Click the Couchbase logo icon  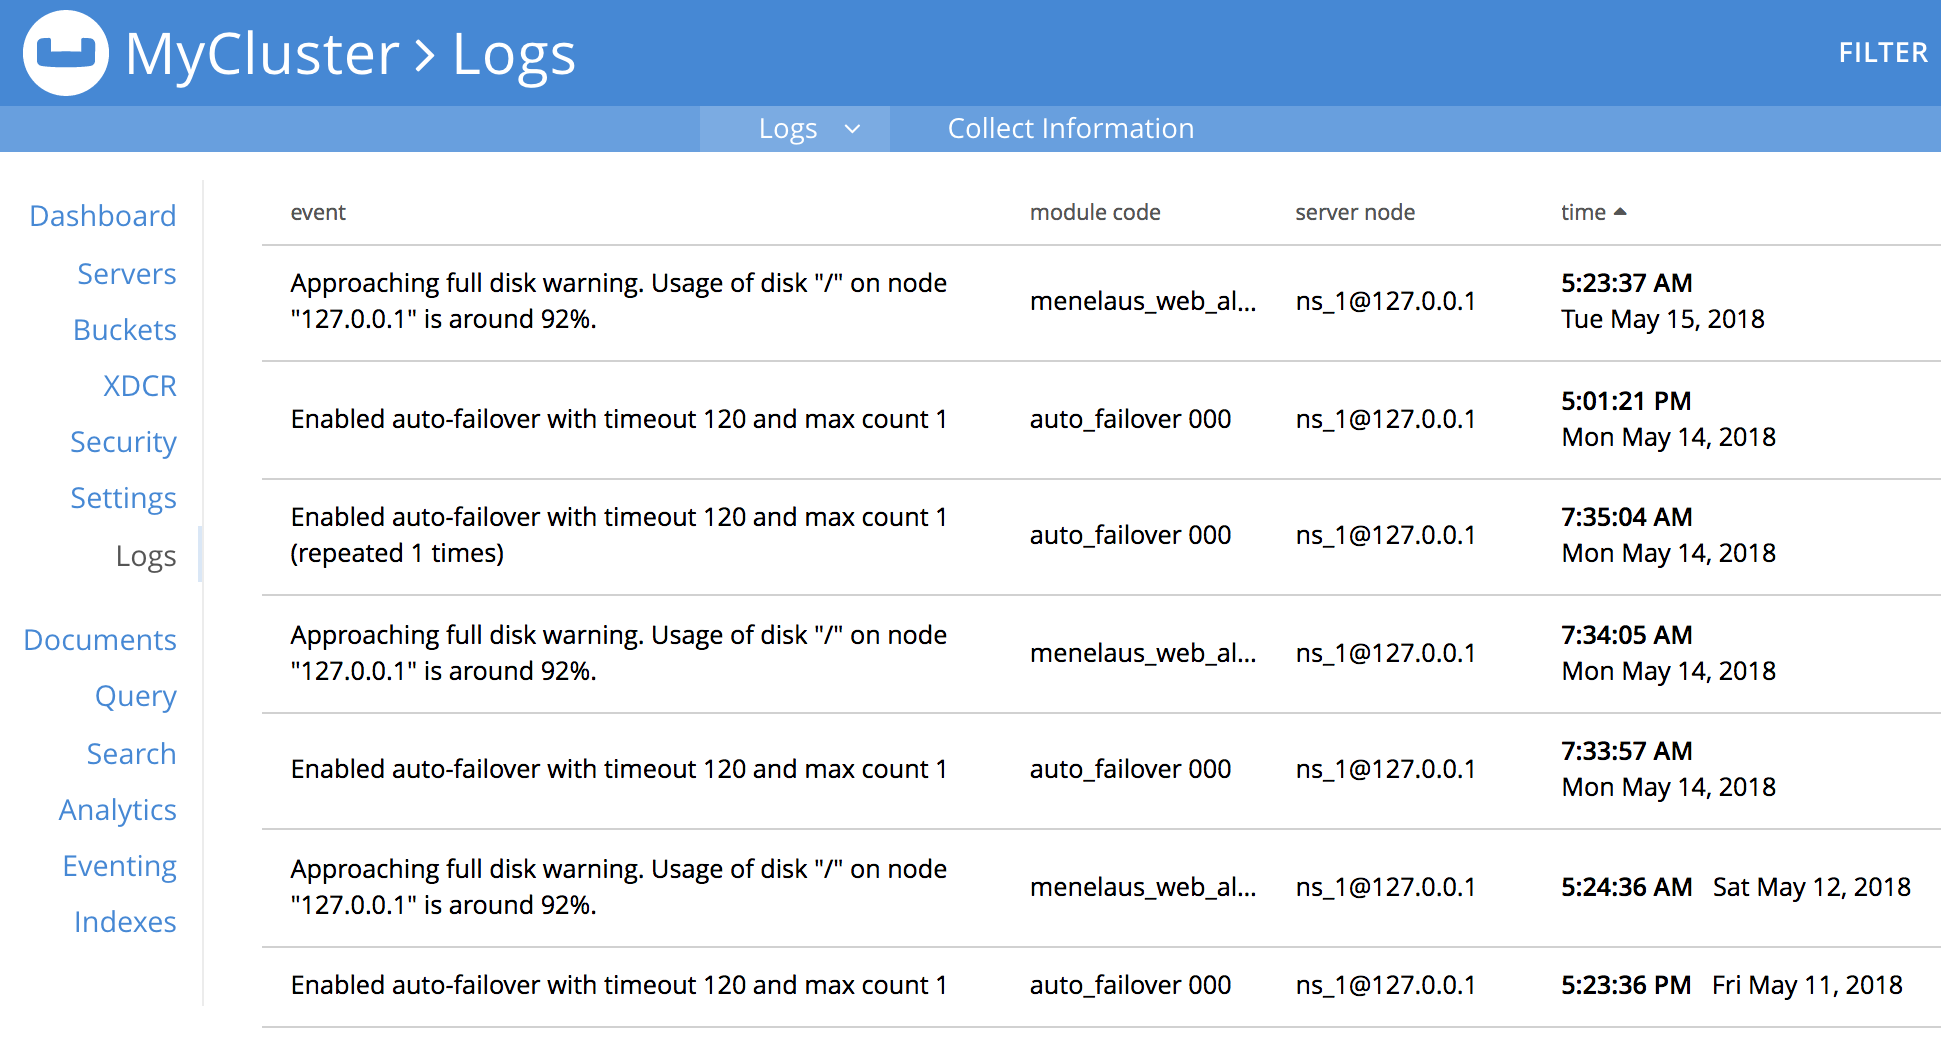coord(65,53)
